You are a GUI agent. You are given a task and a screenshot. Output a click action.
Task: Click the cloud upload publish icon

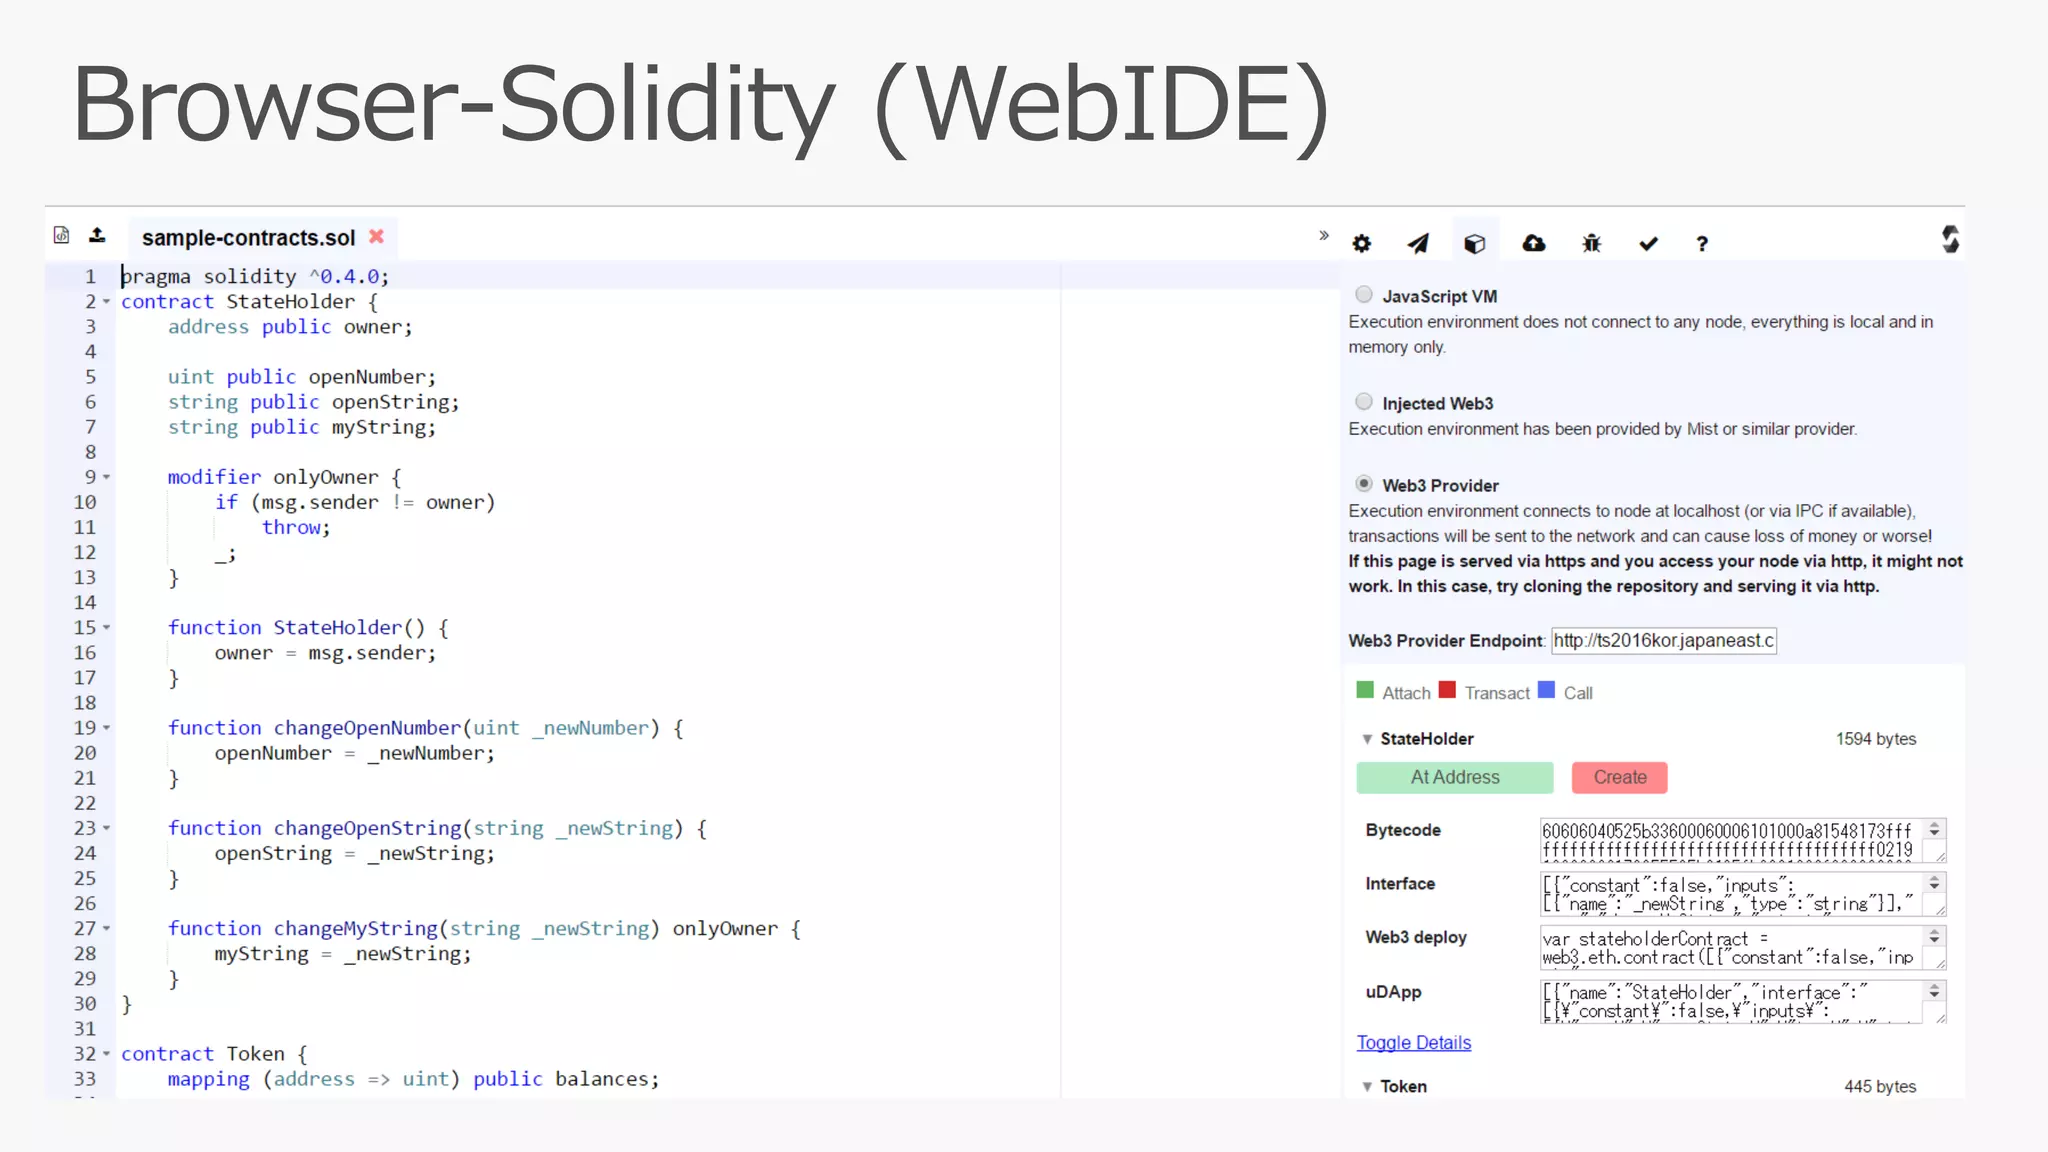tap(1533, 243)
